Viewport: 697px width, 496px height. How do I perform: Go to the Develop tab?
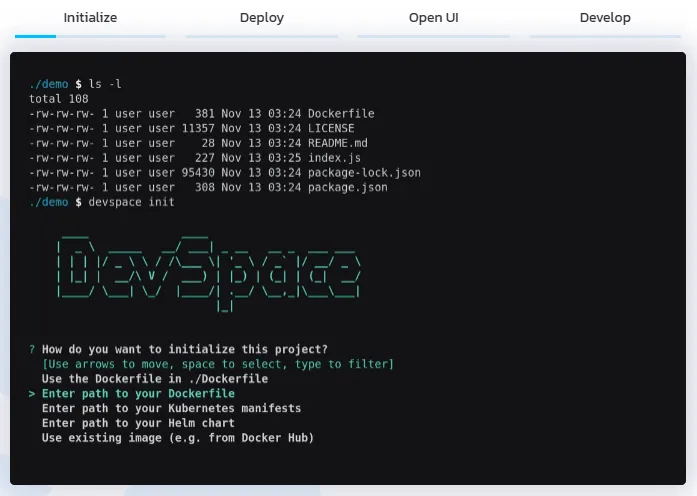coord(605,18)
